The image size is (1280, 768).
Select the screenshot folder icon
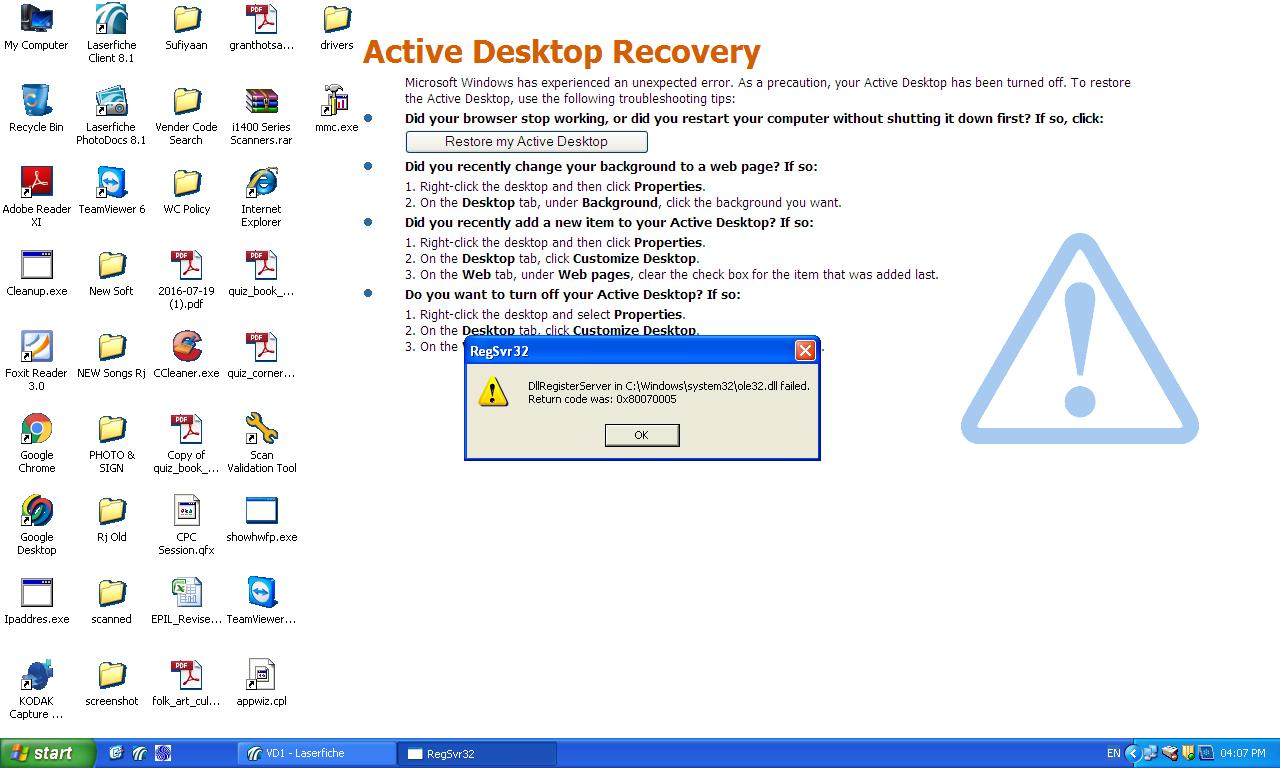[111, 684]
